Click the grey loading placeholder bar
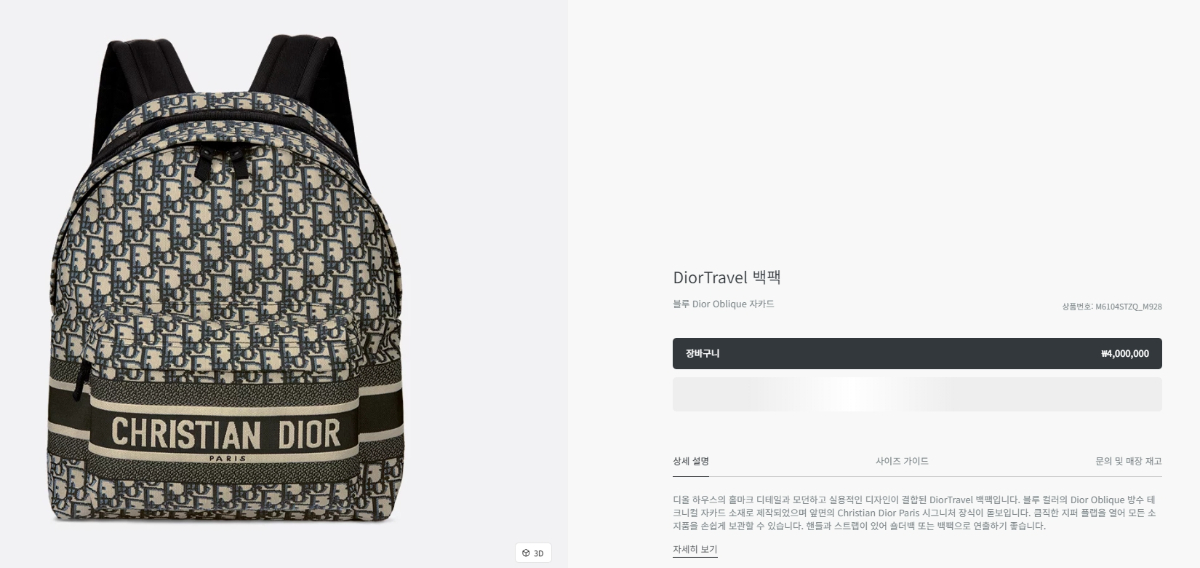Screen dimensions: 1200x568 tap(917, 394)
